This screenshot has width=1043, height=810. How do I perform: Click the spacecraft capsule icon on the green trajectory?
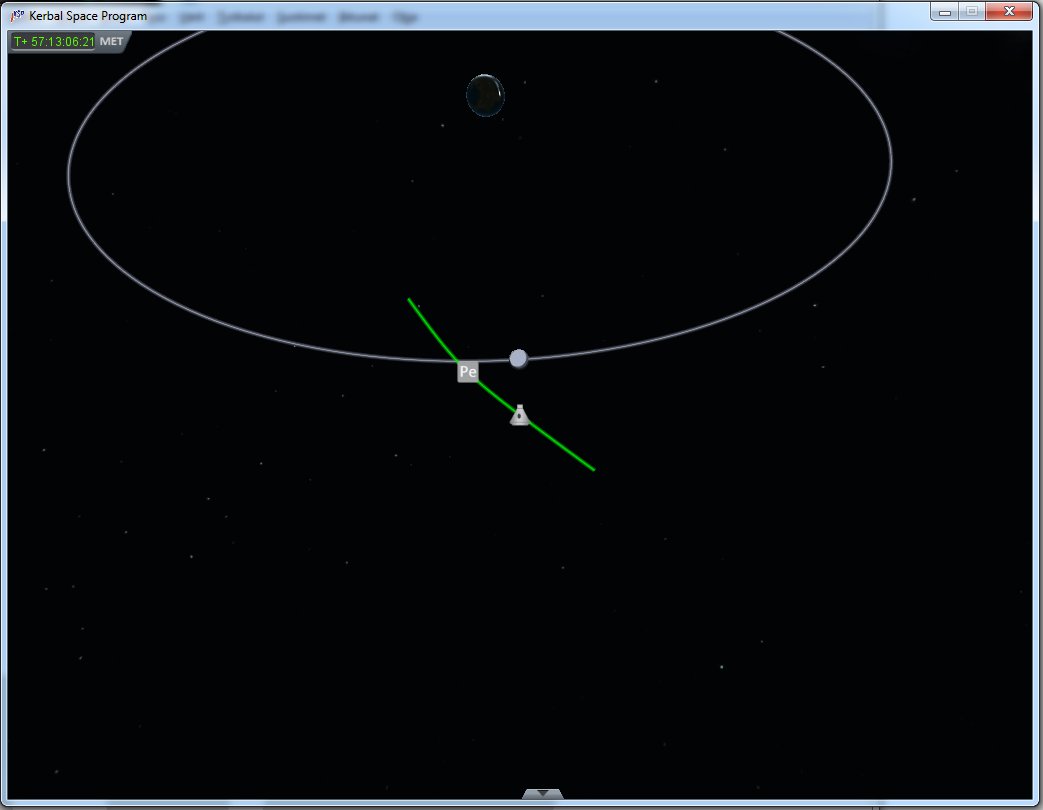pos(520,415)
